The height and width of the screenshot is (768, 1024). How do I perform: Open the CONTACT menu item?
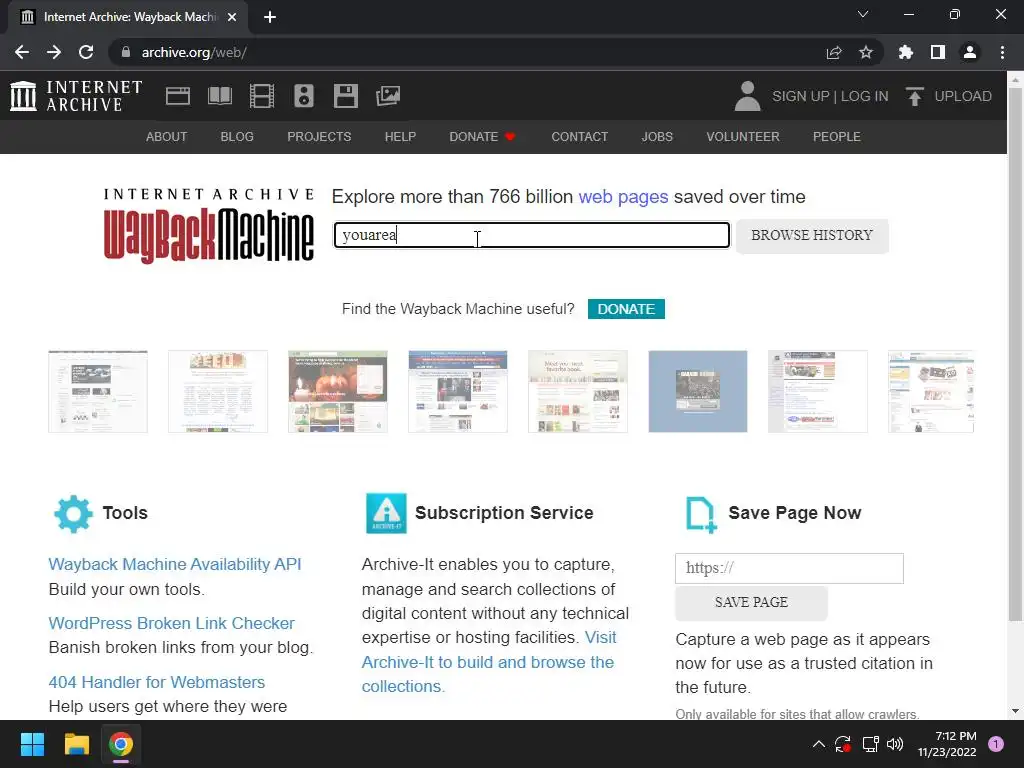(579, 136)
